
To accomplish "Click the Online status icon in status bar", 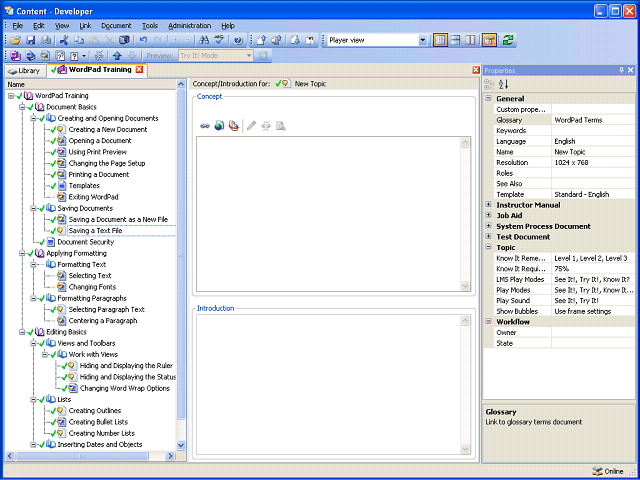I will [597, 471].
